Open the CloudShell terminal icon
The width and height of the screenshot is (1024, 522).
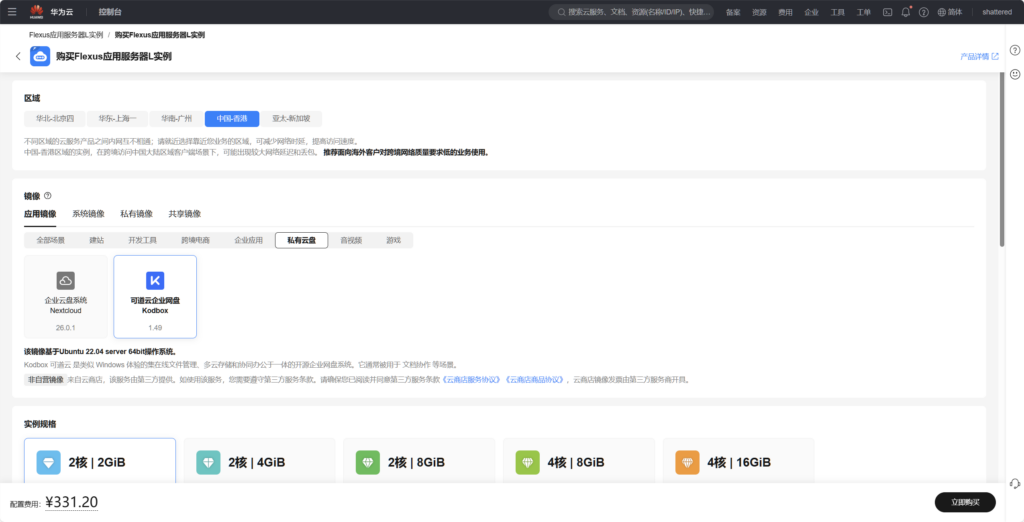(887, 12)
